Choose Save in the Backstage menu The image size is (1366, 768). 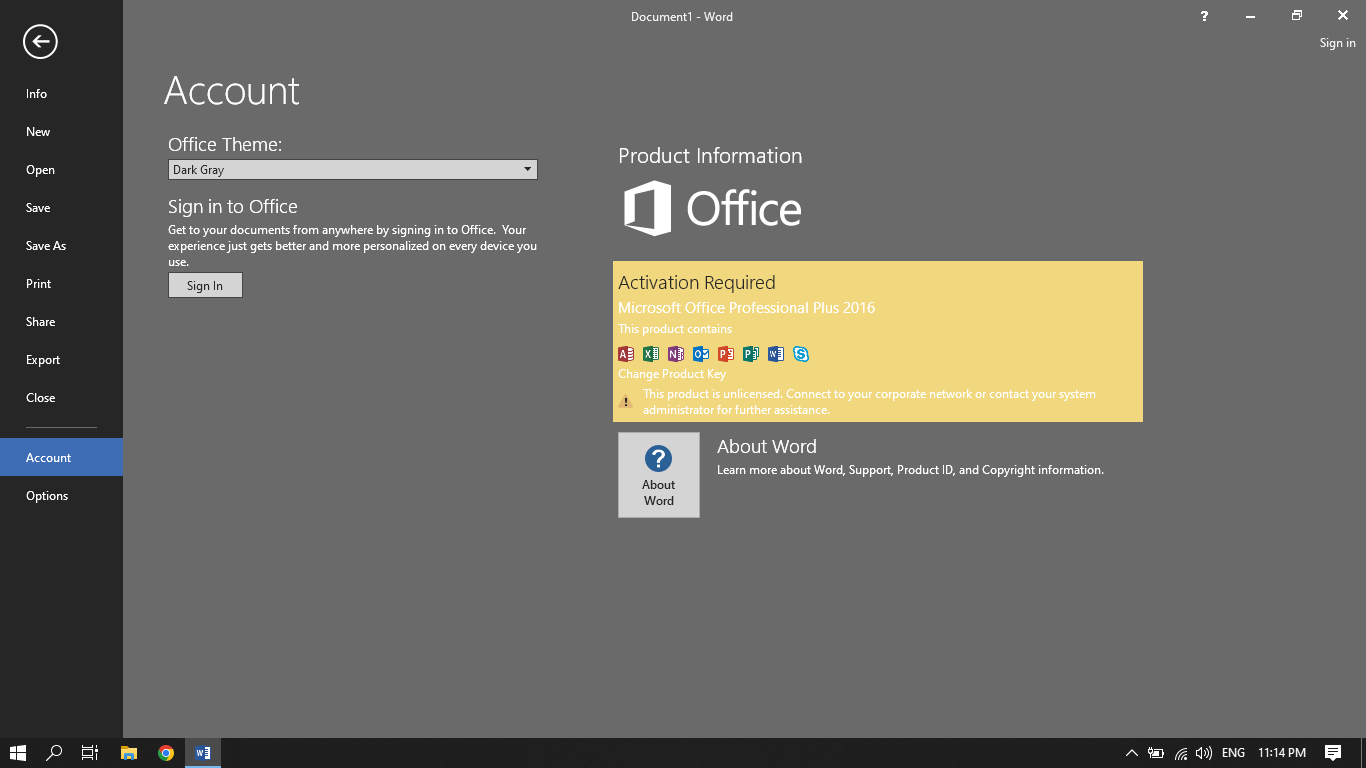(61, 208)
